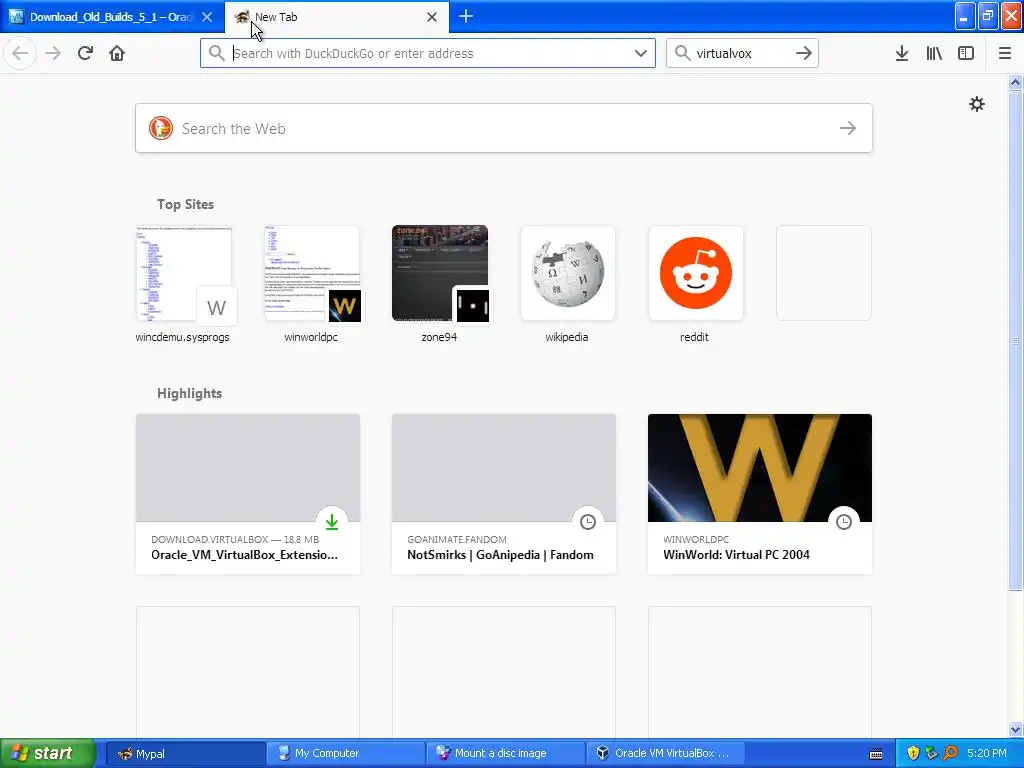Viewport: 1024px width, 768px height.
Task: Click magnifier in the address bar
Action: point(216,53)
